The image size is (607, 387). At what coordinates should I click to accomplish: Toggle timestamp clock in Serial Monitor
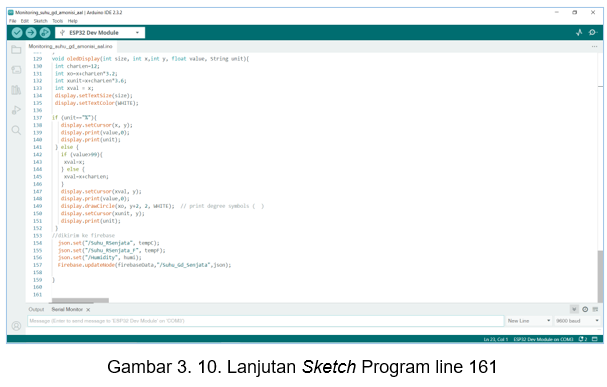[x=585, y=309]
